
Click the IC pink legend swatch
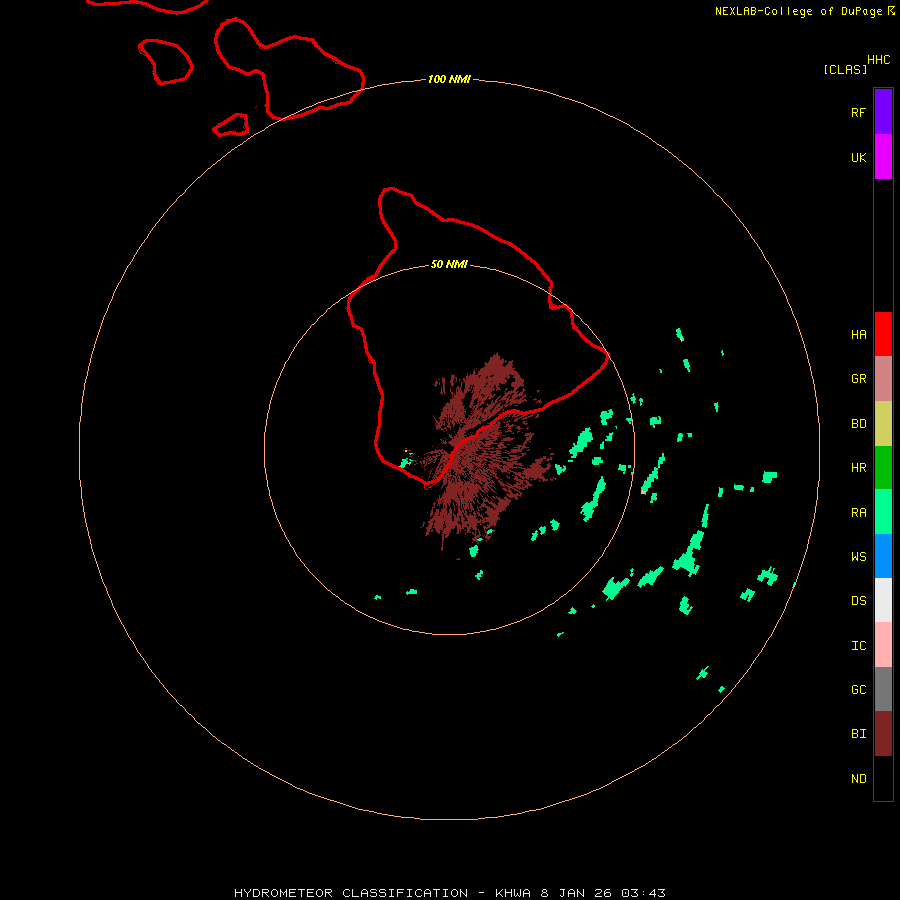[x=883, y=645]
